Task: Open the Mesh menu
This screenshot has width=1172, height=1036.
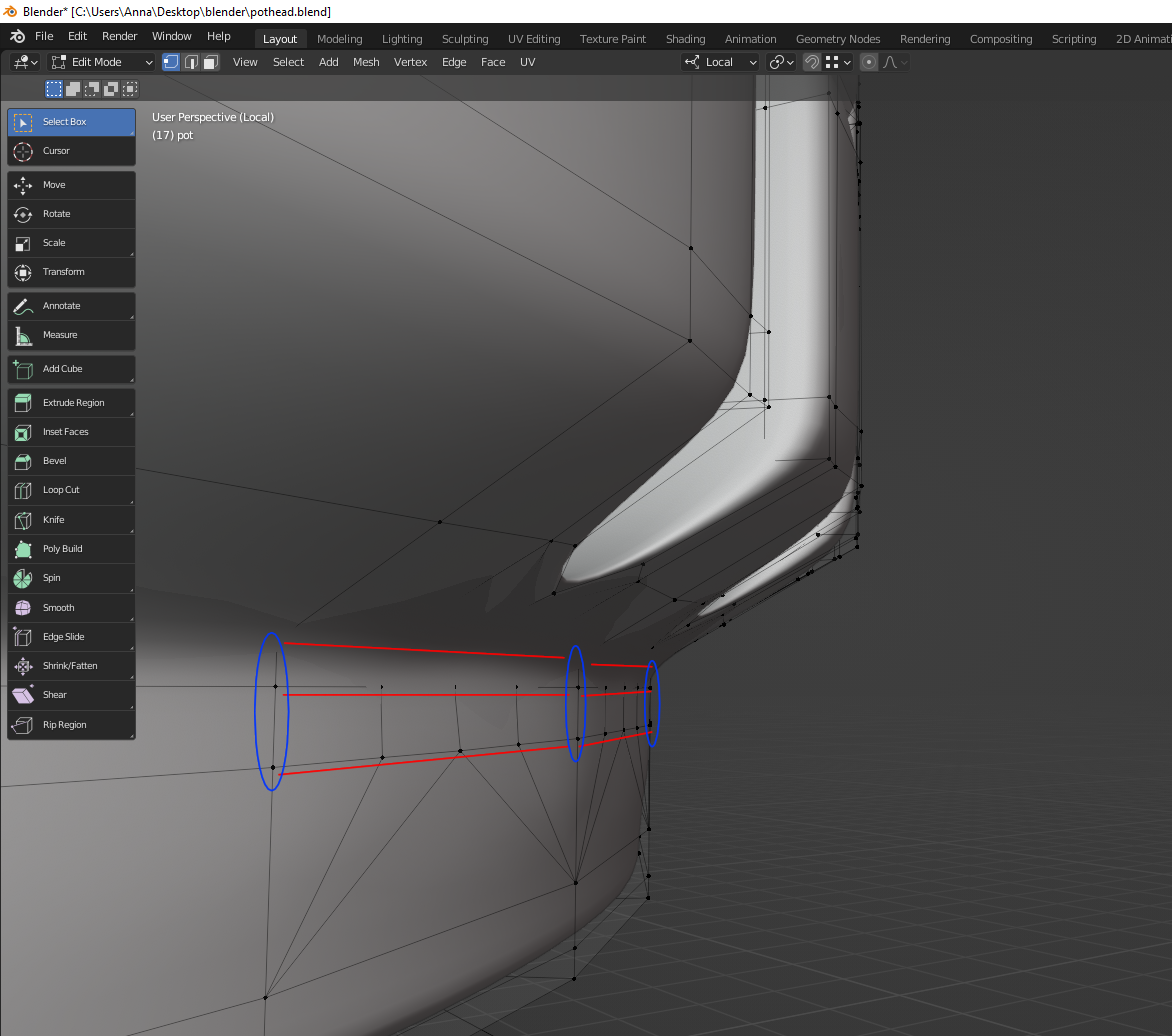Action: (x=366, y=62)
